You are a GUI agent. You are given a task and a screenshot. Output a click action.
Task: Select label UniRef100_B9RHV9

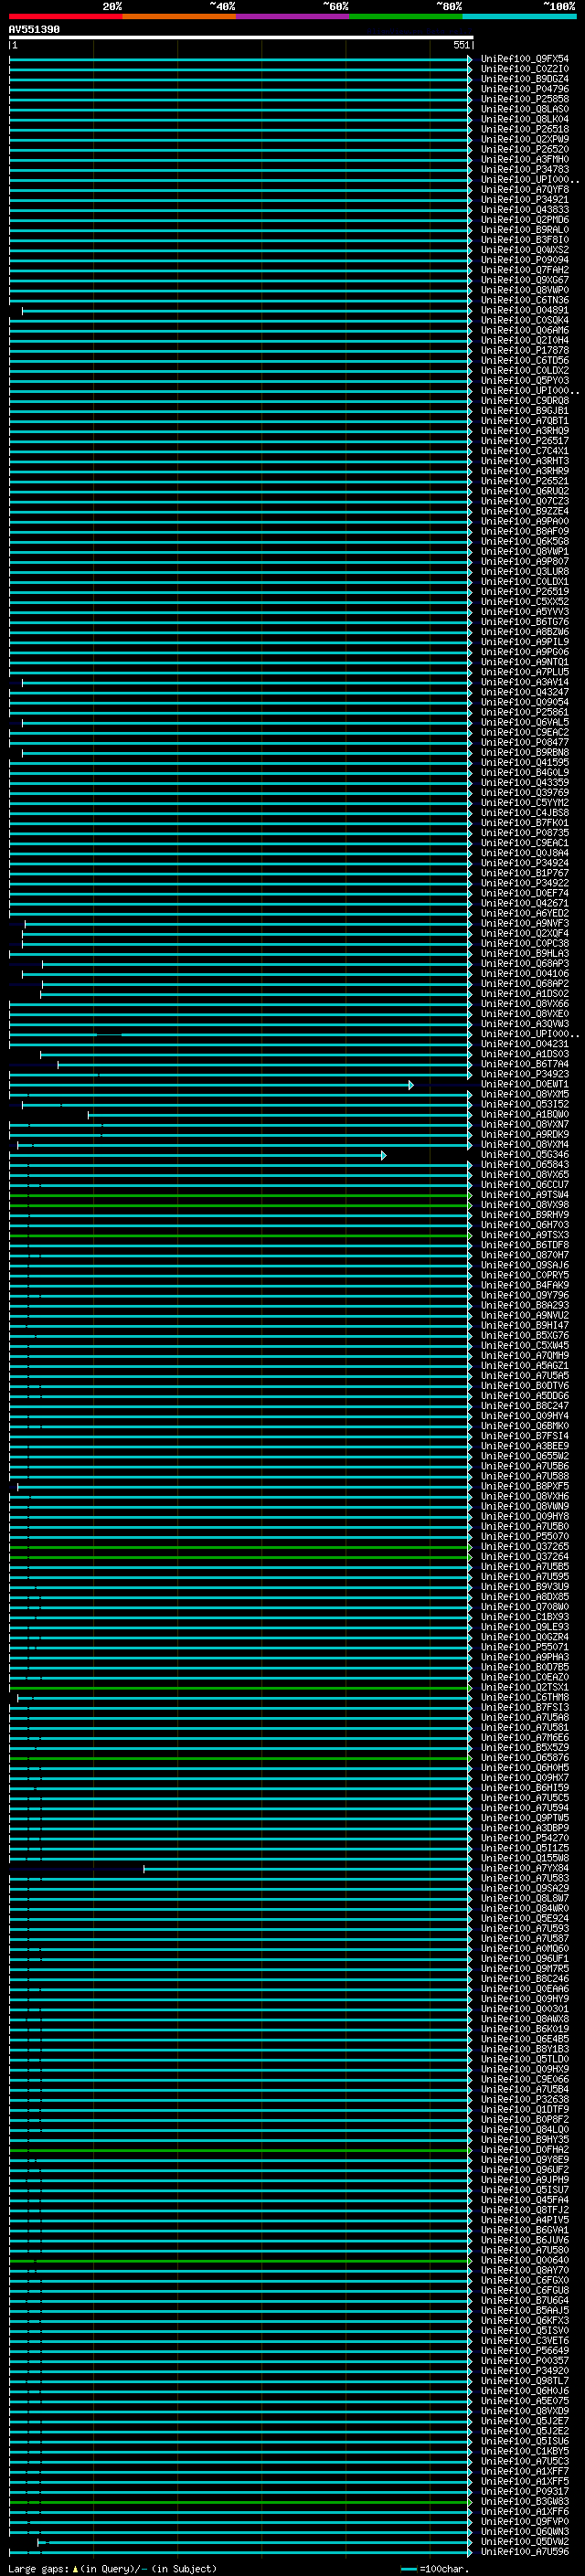click(524, 1215)
